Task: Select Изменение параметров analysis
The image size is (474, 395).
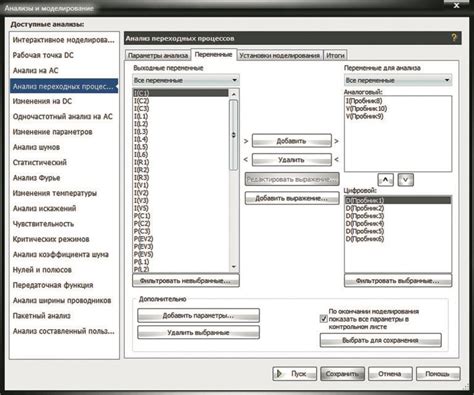Action: click(64, 132)
